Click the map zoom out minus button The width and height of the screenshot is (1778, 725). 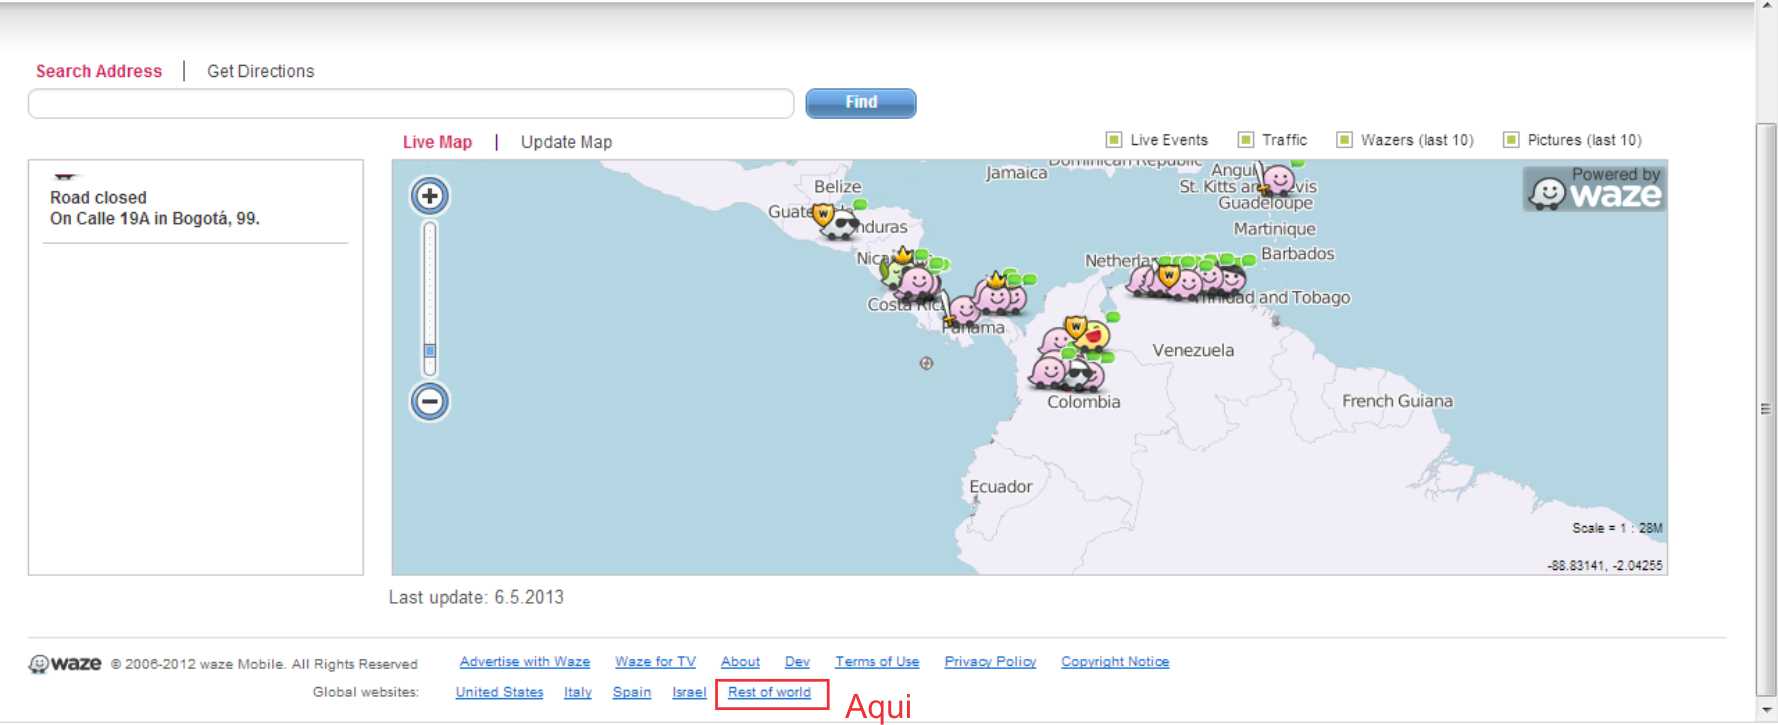[430, 402]
